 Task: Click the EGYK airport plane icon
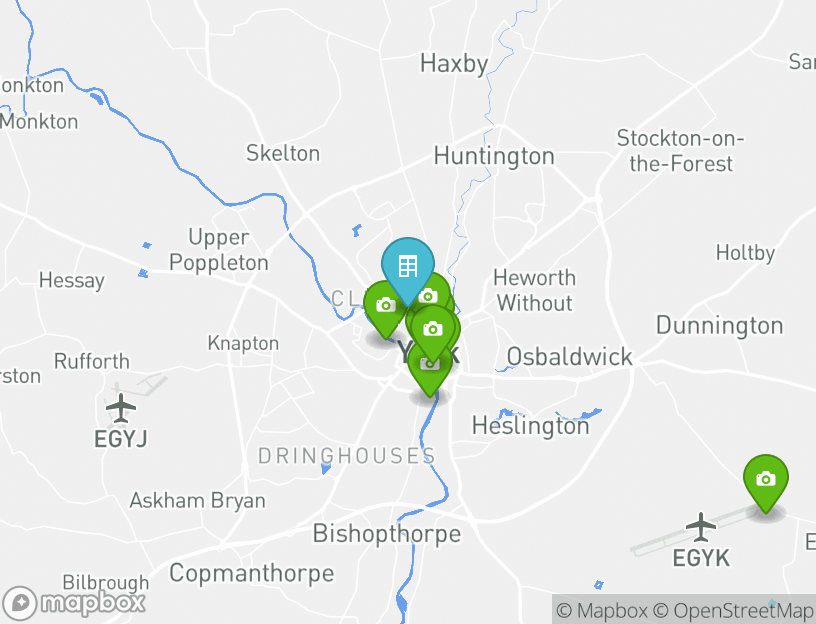(701, 527)
